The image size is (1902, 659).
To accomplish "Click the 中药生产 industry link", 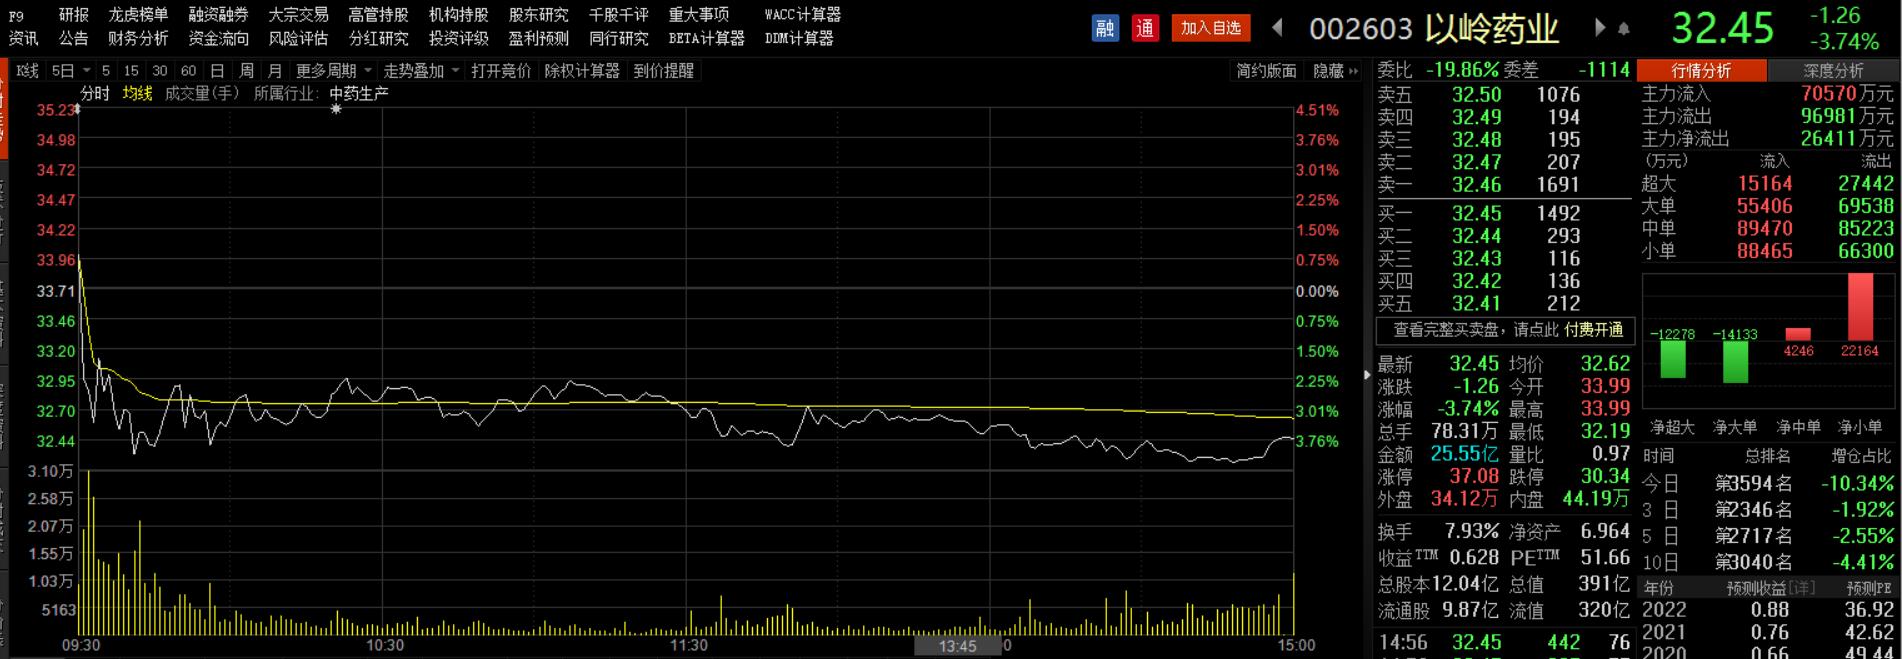I will coord(359,93).
